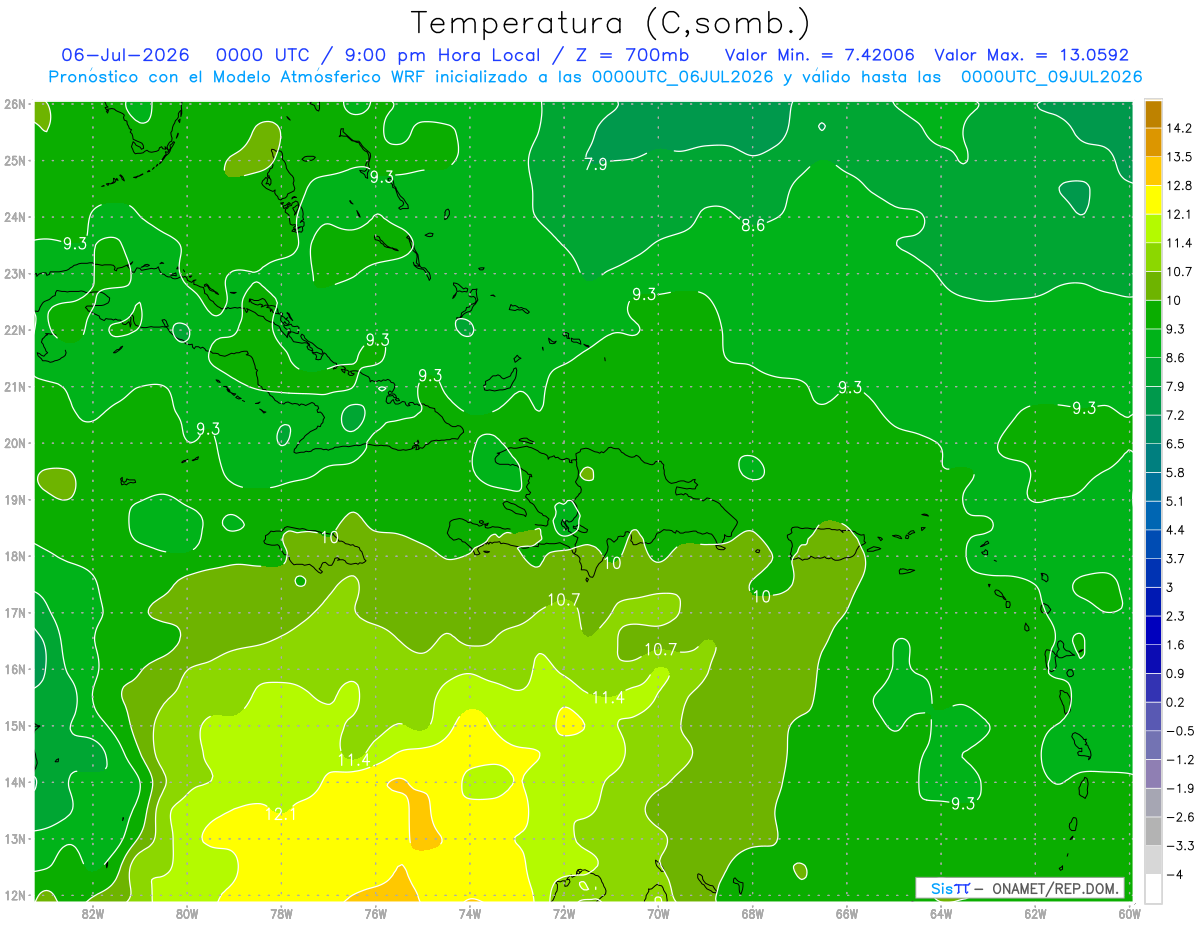The image size is (1200, 927).
Task: Click the 82W longitude axis label
Action: (x=93, y=912)
